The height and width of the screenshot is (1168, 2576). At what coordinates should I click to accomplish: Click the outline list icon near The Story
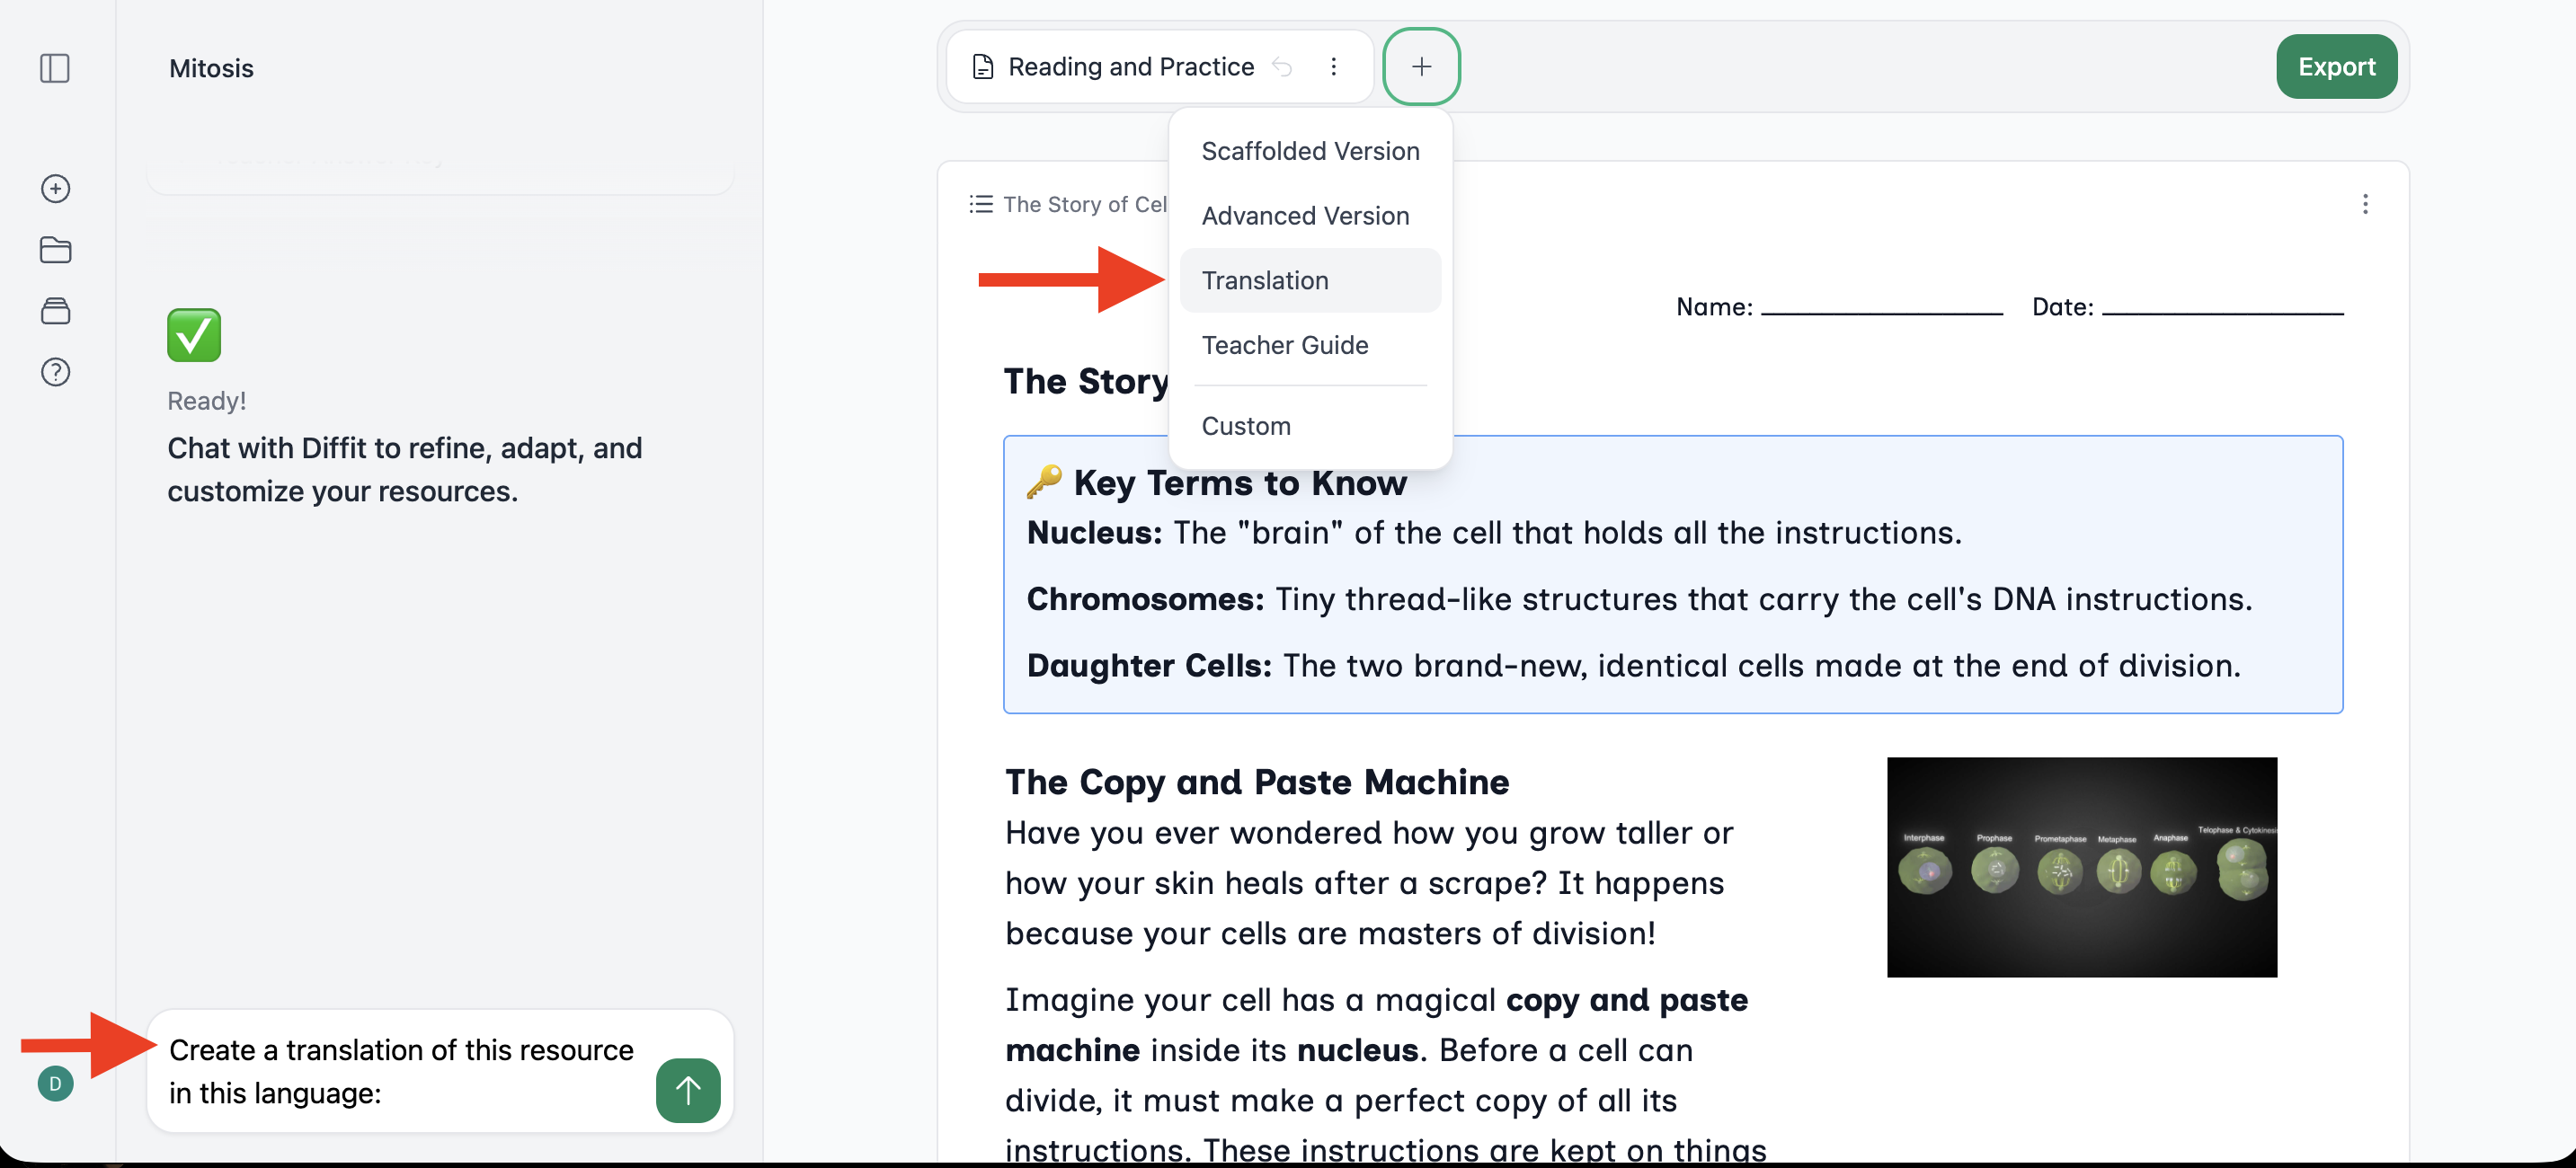click(x=981, y=204)
